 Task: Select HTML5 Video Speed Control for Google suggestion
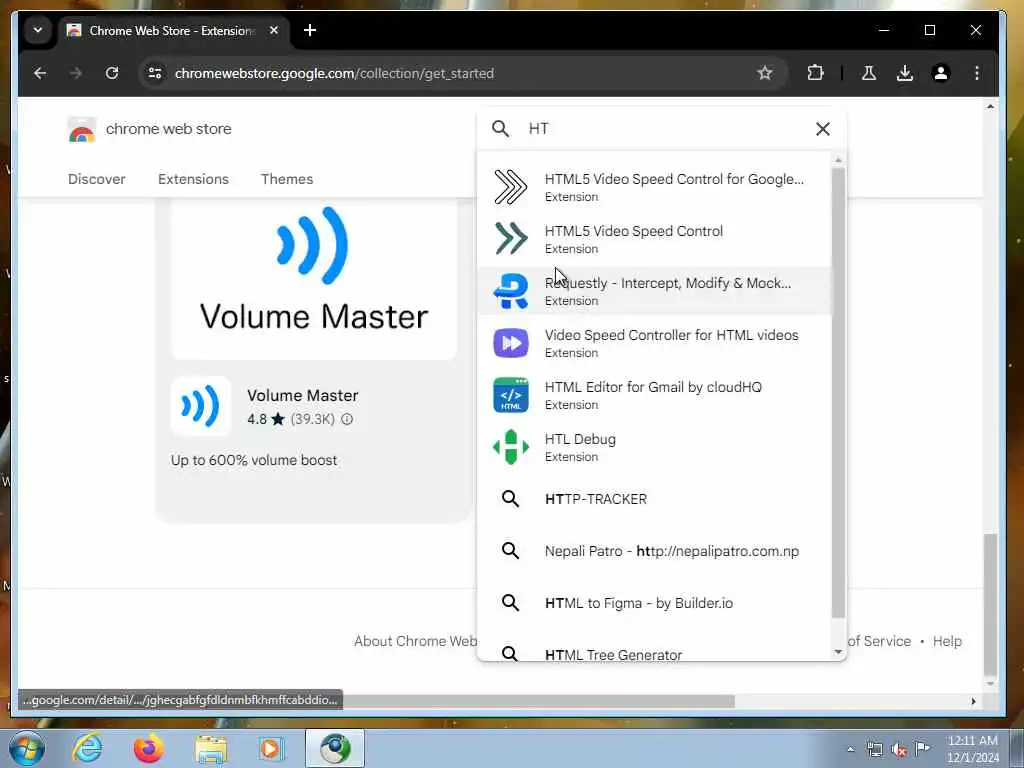(x=654, y=187)
